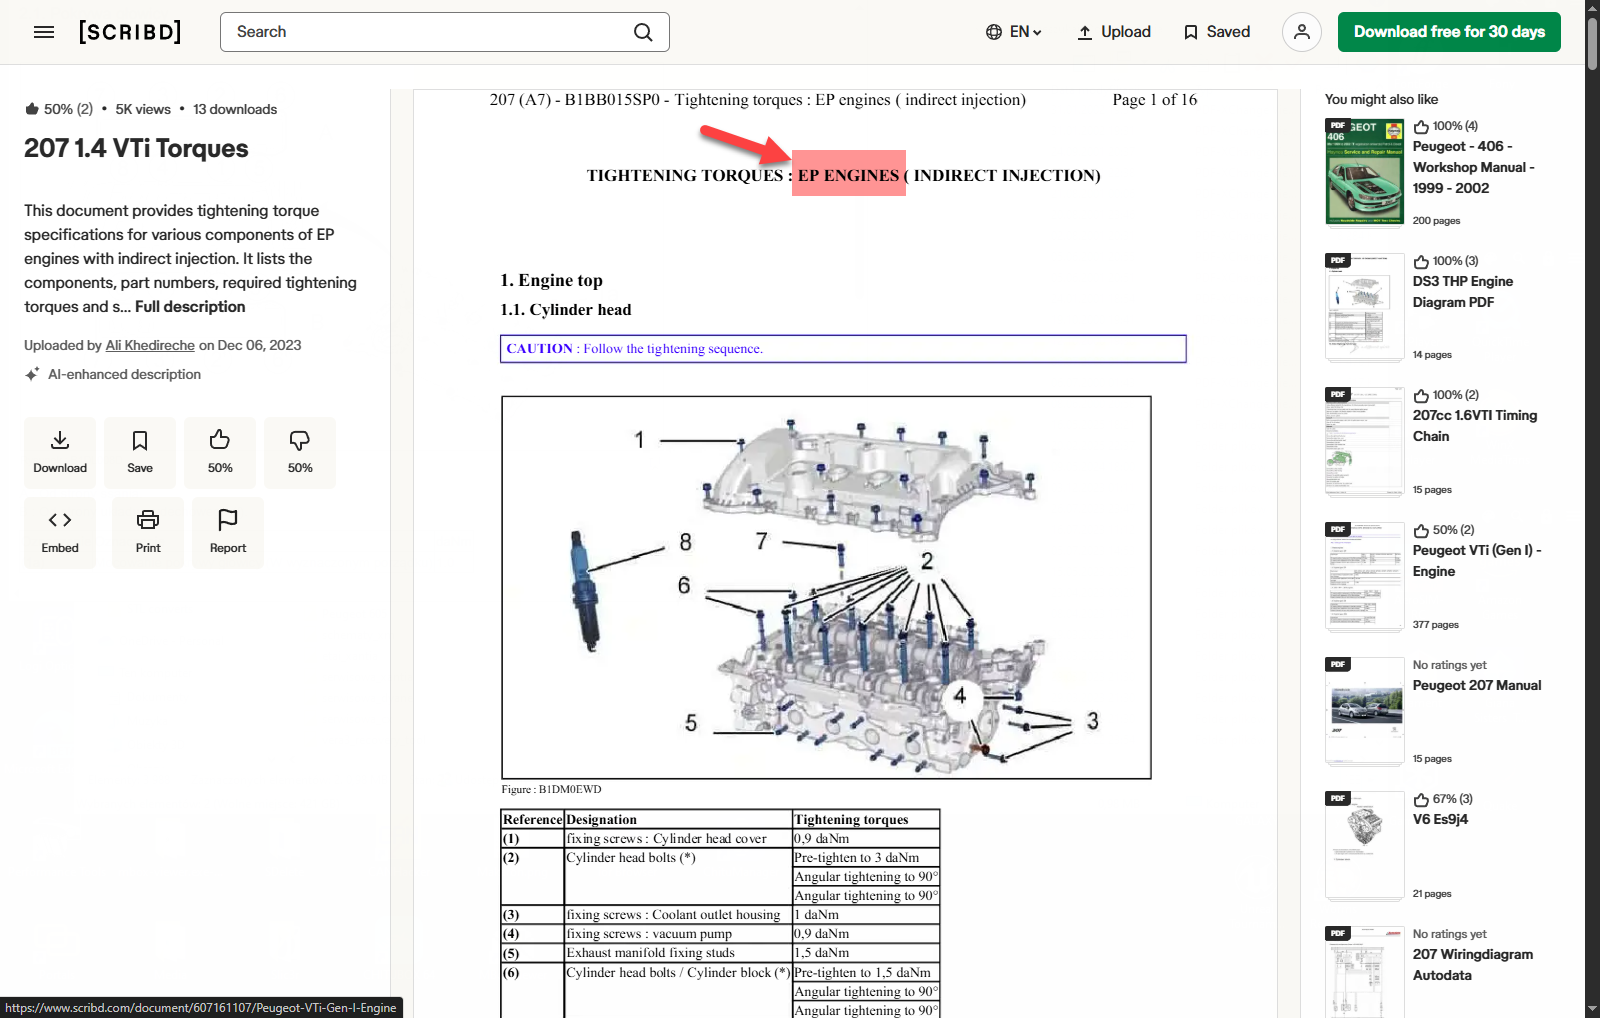Viewport: 1600px width, 1018px height.
Task: Click the Embed code icon
Action: (x=60, y=532)
